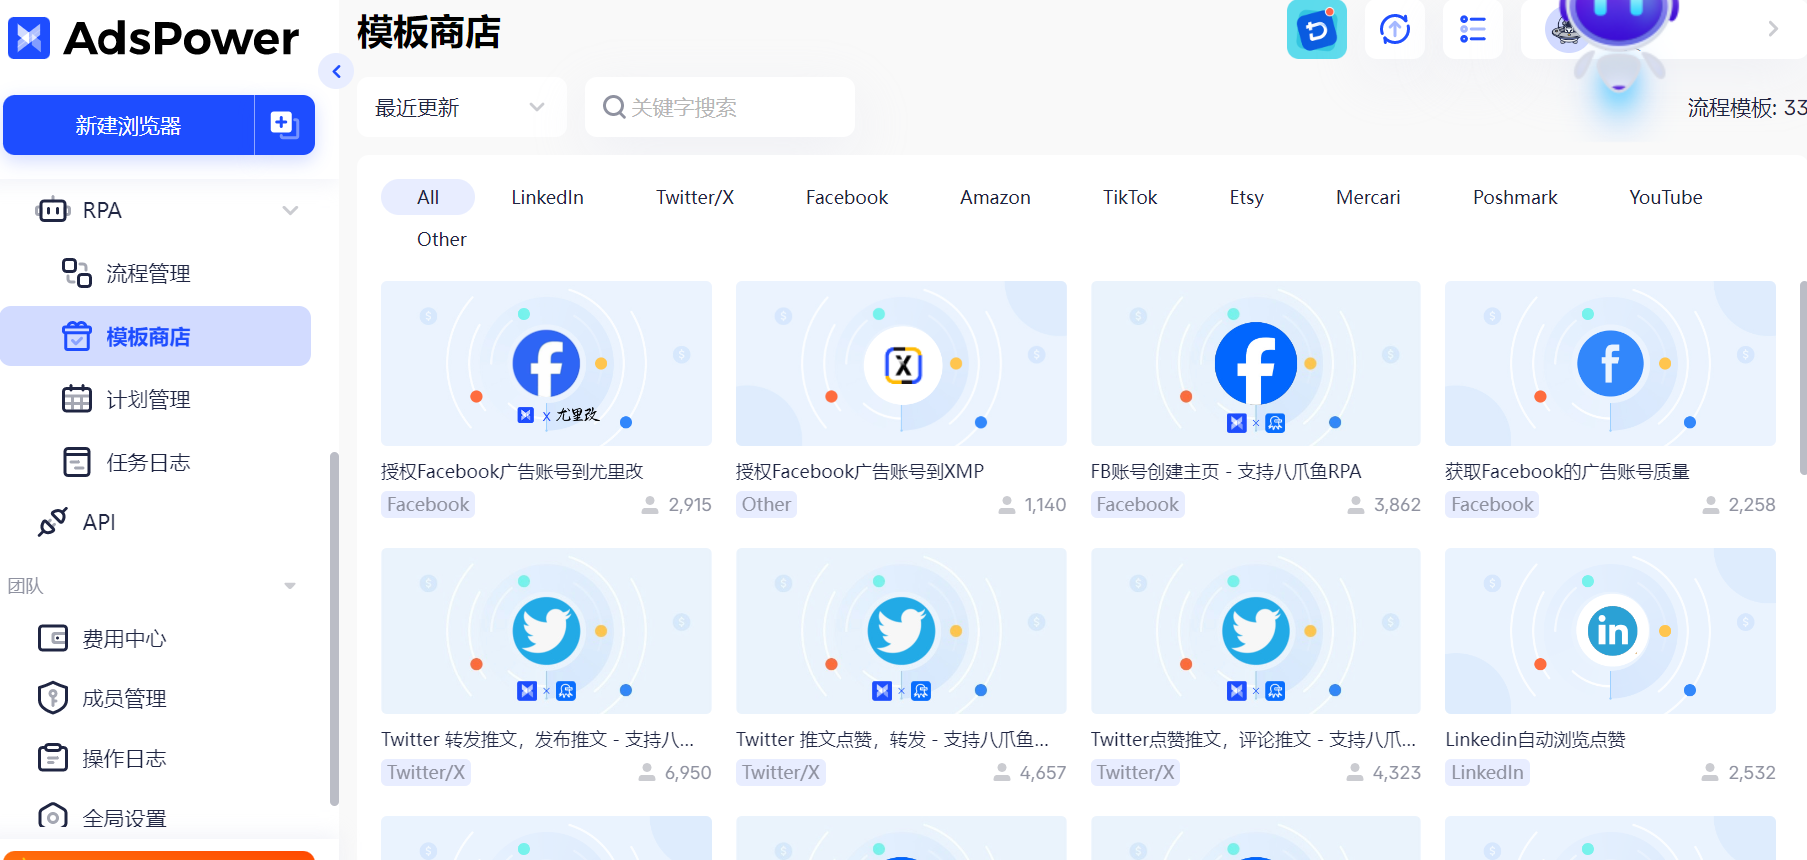The width and height of the screenshot is (1807, 860).
Task: Collapse the RPA section chevron
Action: (290, 210)
